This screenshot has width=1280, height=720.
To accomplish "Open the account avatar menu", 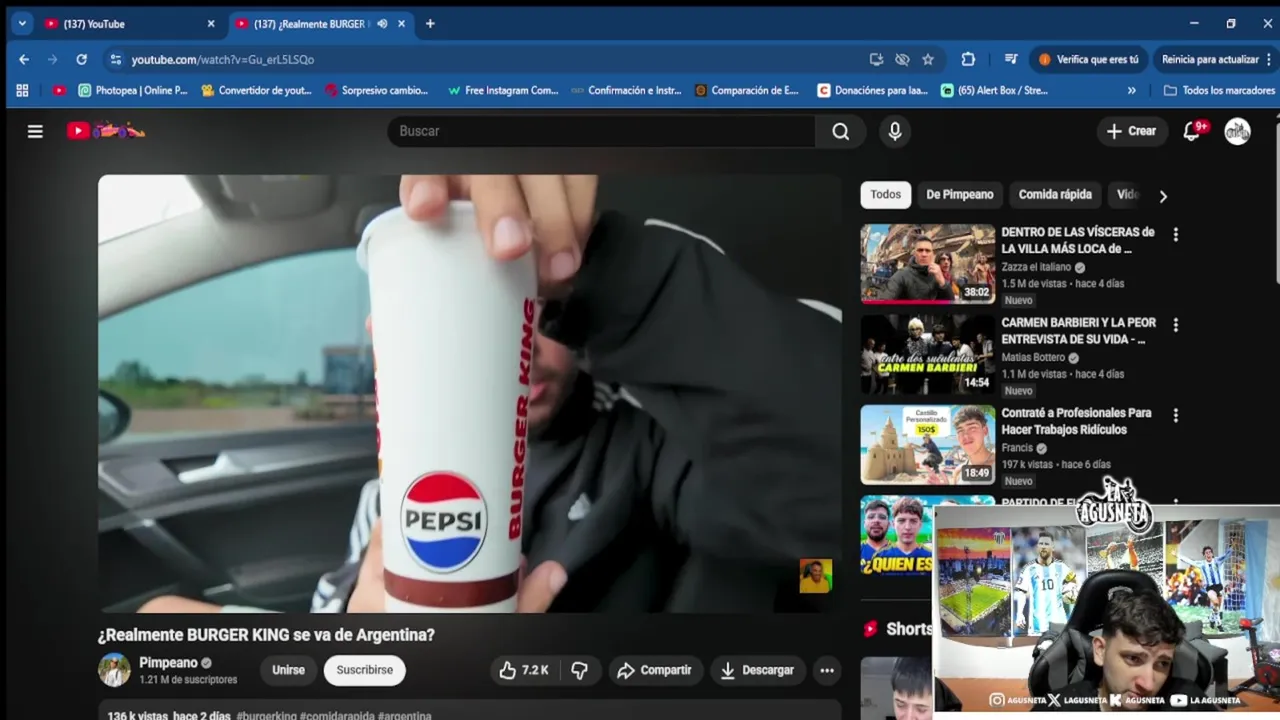I will coord(1238,131).
